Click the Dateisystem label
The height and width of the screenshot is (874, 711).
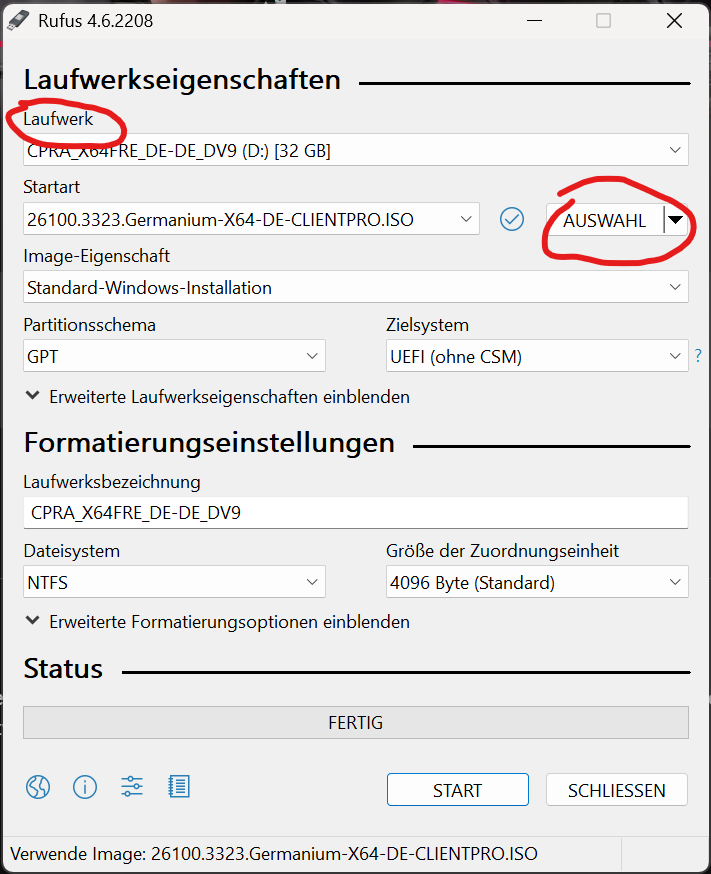(x=71, y=551)
